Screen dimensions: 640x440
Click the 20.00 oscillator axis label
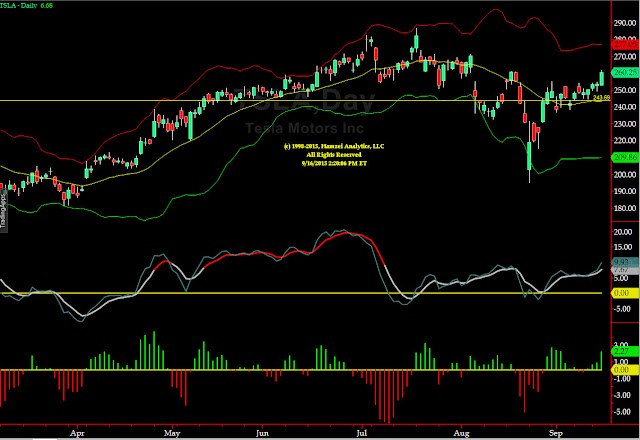[623, 232]
